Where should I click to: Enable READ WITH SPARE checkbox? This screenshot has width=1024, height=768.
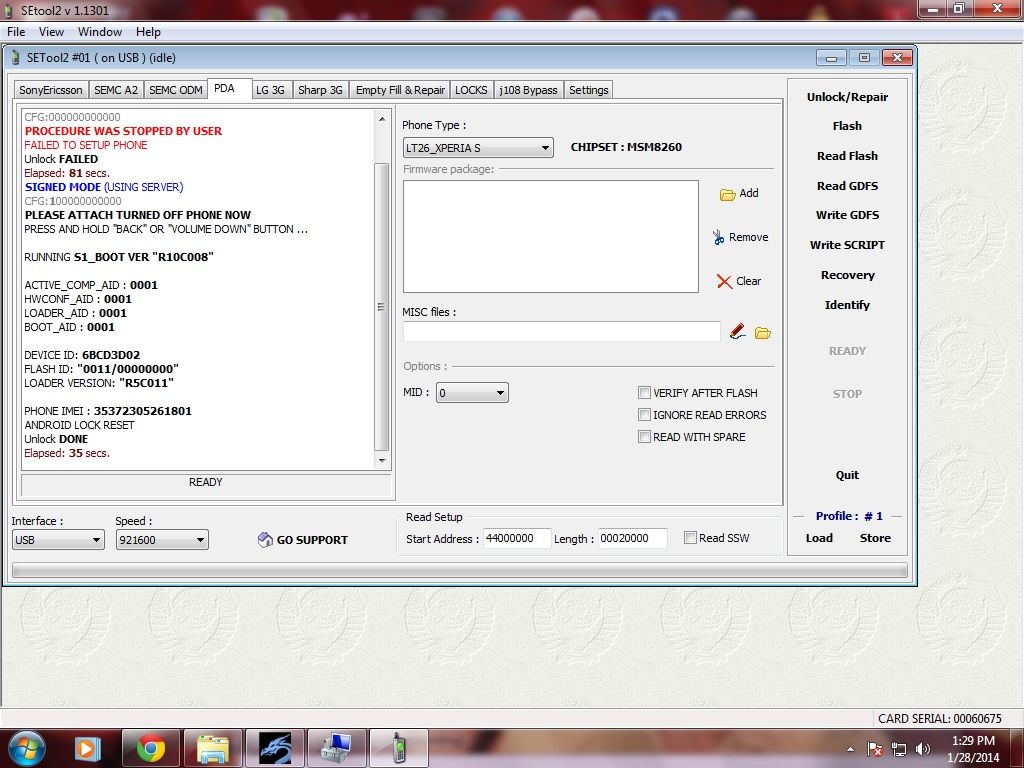pyautogui.click(x=644, y=437)
